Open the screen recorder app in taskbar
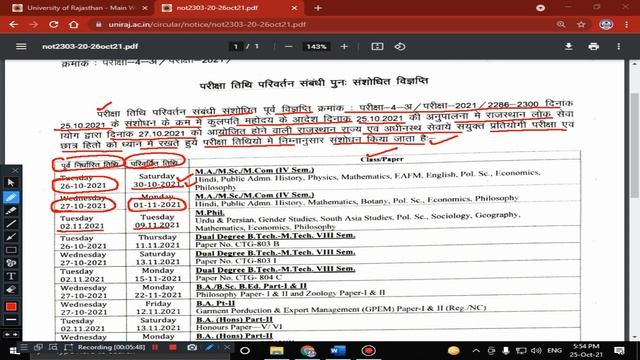 click(368, 351)
